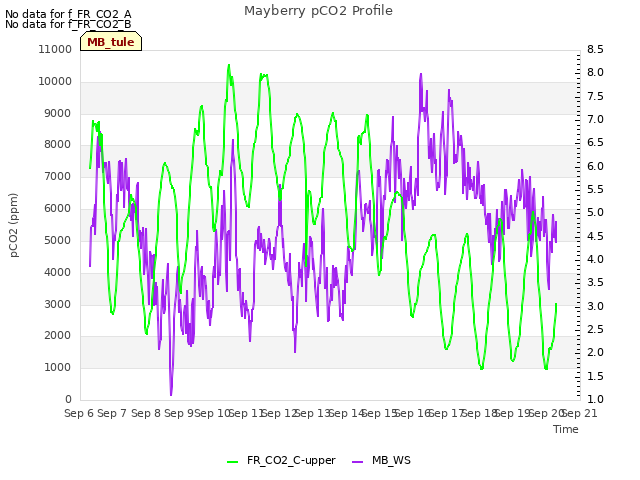The width and height of the screenshot is (640, 480).
Task: Click the Sep 14 date label
Action: 347,413
